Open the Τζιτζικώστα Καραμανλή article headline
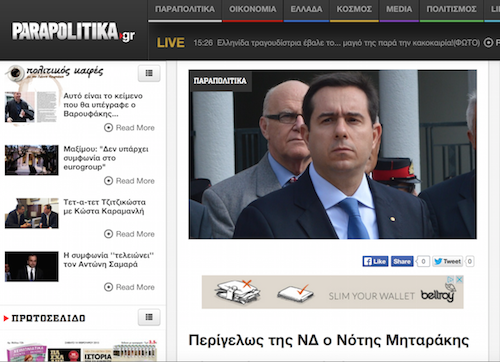The image size is (500, 362). click(104, 207)
